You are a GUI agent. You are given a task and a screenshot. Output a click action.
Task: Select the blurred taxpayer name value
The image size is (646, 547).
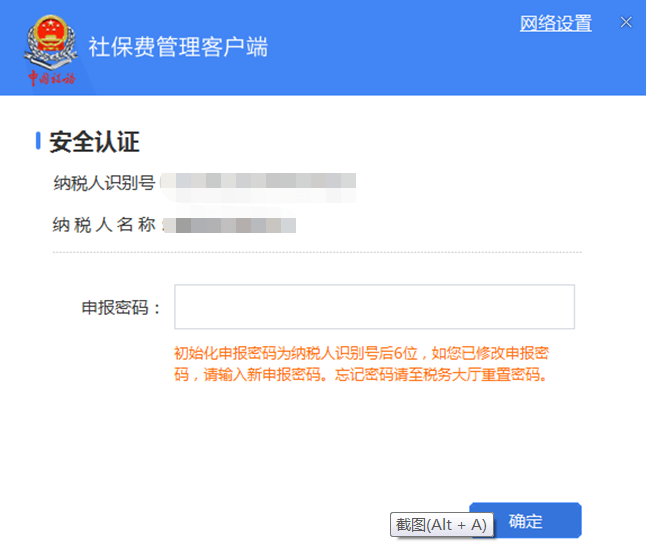coord(229,225)
